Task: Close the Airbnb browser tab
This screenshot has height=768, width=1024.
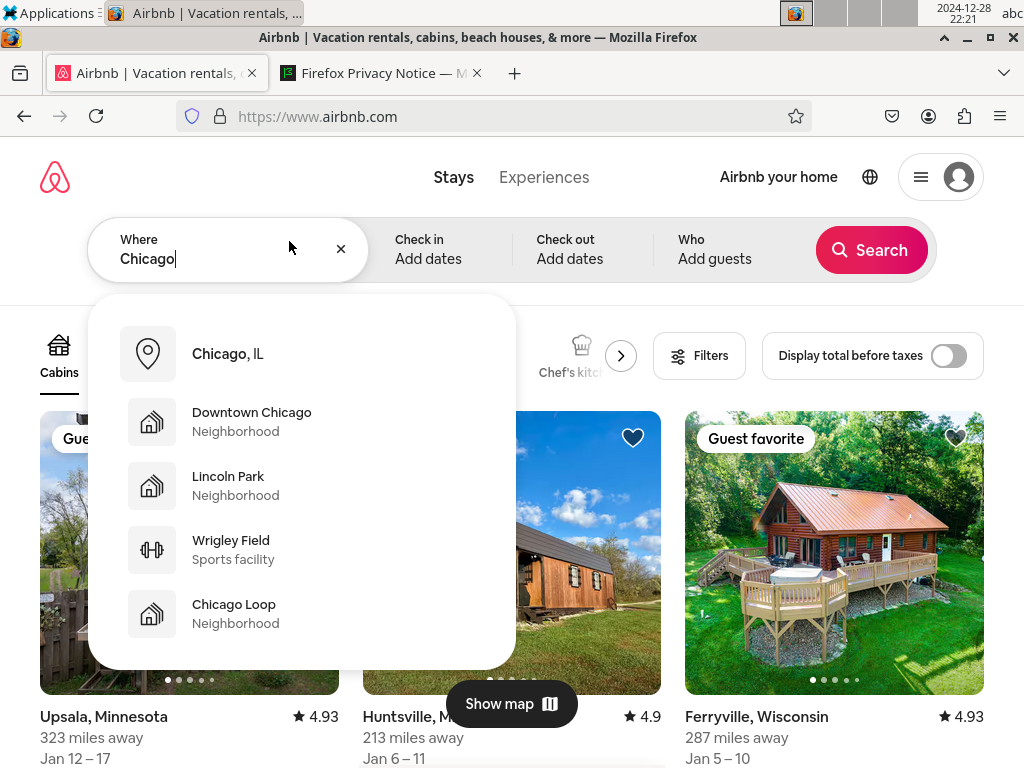Action: (x=252, y=73)
